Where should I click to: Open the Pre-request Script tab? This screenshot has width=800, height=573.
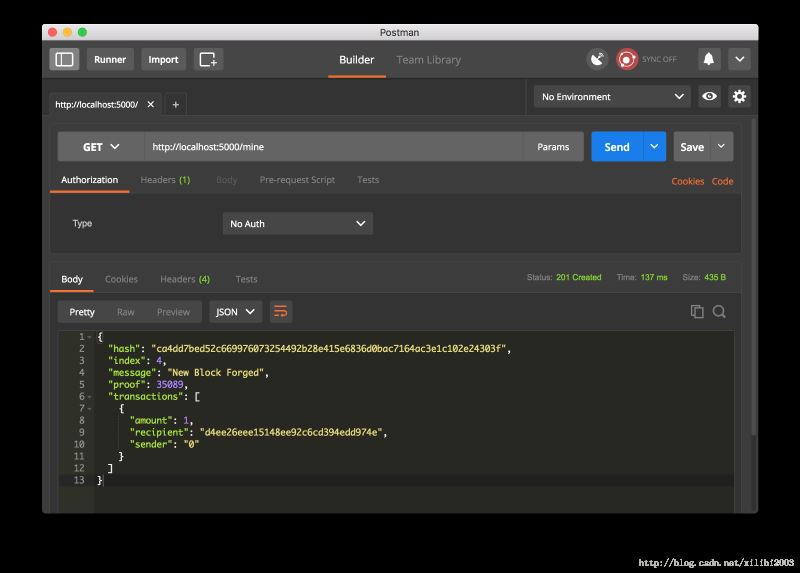[x=297, y=180]
